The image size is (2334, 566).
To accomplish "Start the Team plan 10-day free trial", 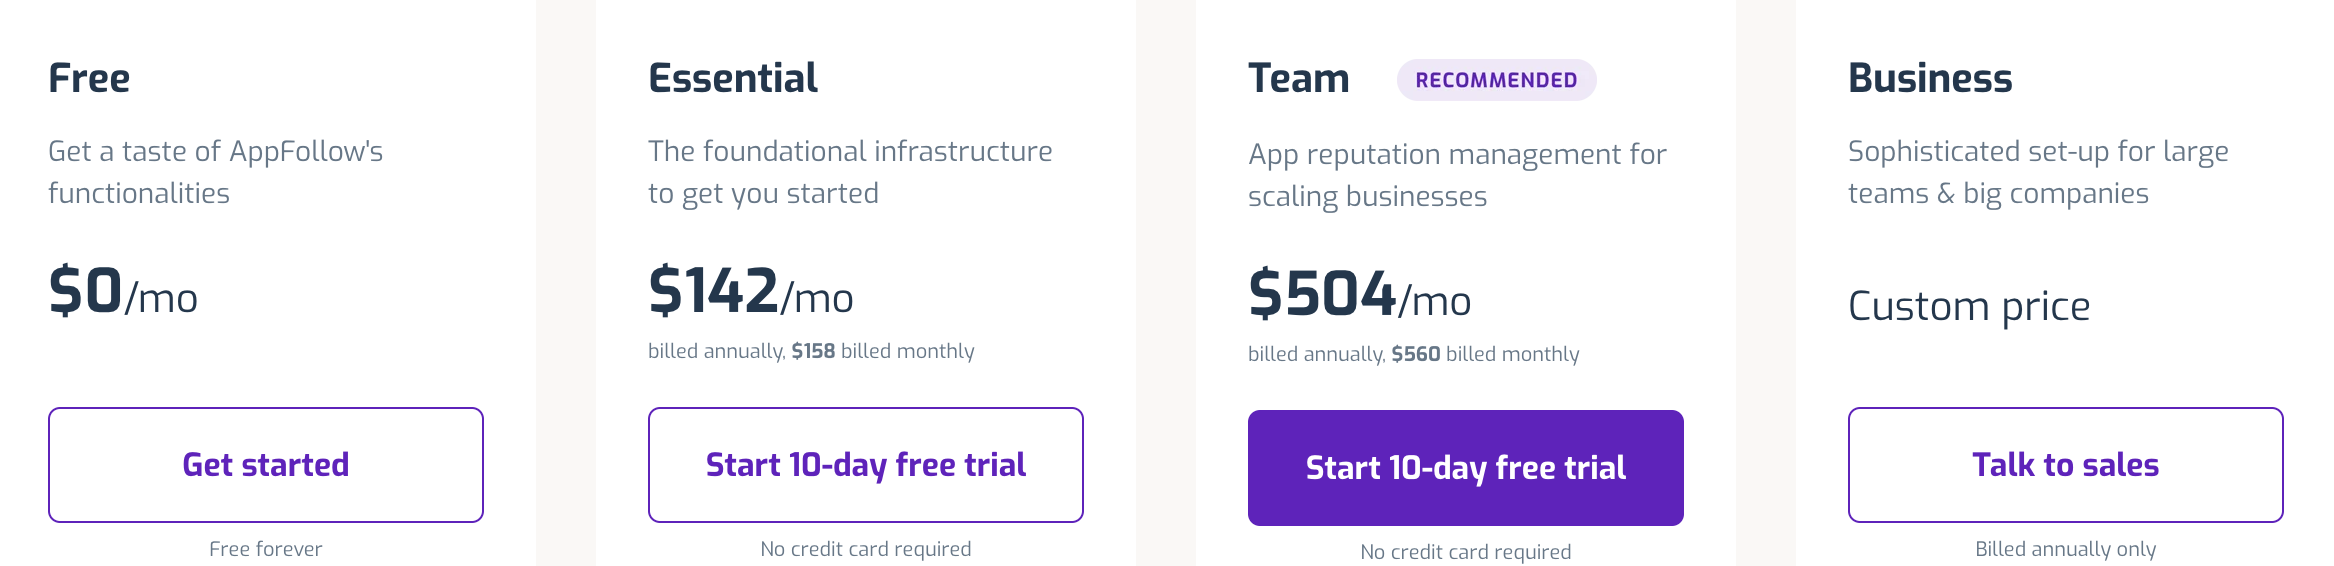I will [1466, 468].
